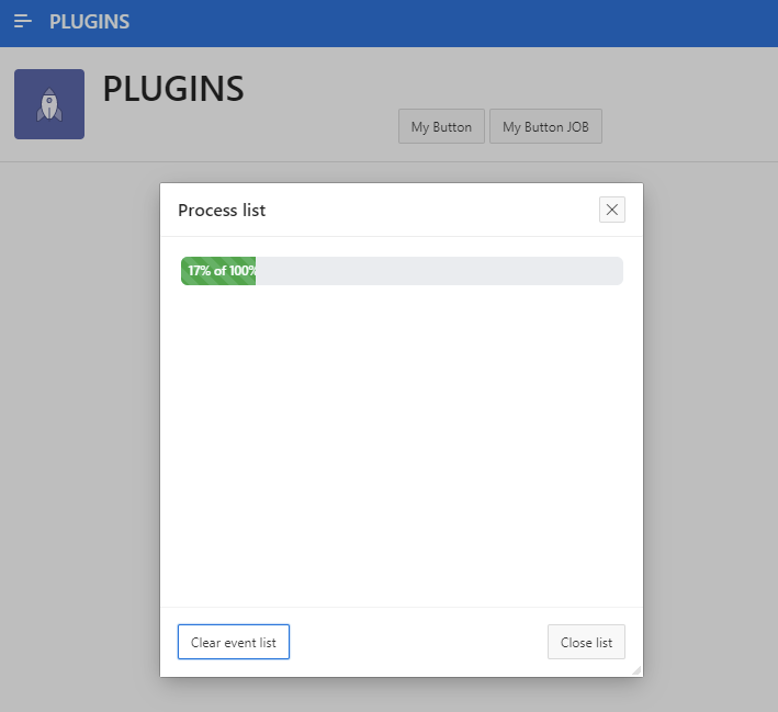Click dialog footer between the two buttons
Viewport: 778px width, 712px height.
click(x=418, y=642)
